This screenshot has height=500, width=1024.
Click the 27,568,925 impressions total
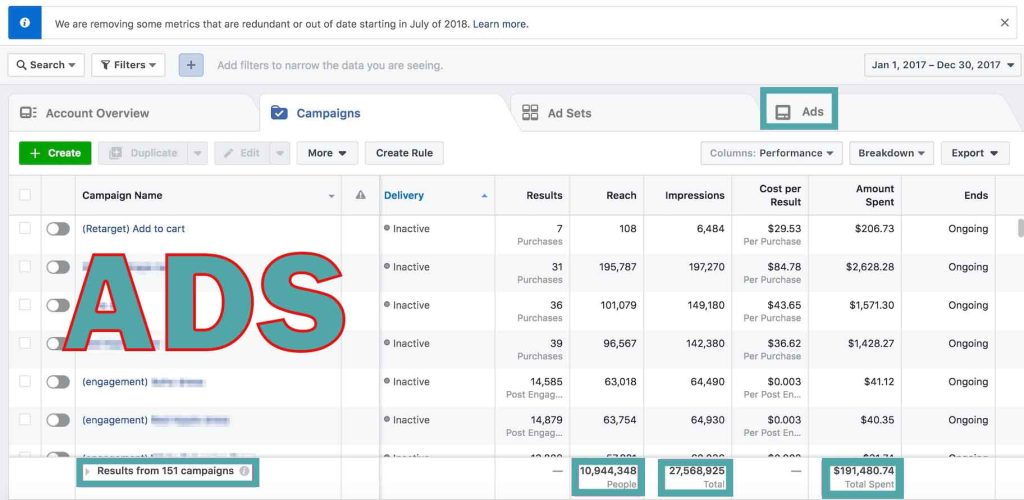pos(696,471)
